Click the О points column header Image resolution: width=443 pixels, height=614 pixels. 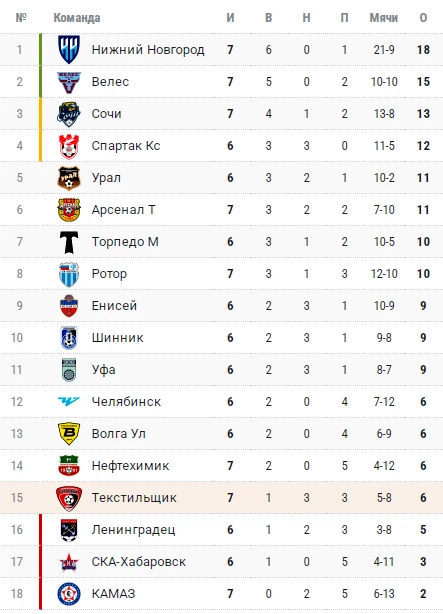point(423,18)
